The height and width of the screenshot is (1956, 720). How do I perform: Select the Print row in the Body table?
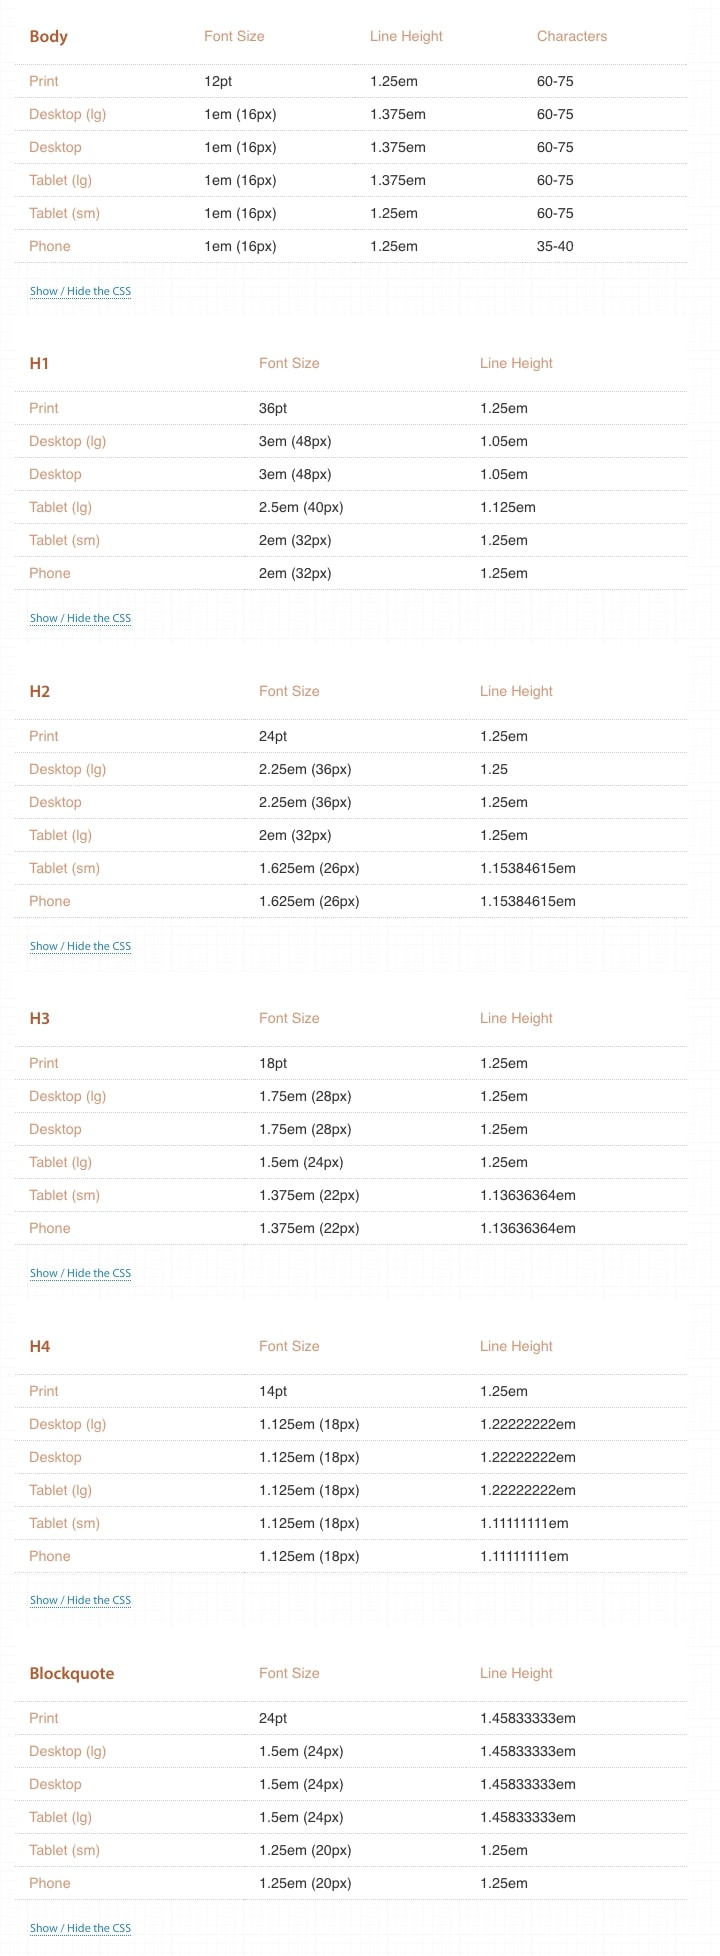tap(44, 81)
